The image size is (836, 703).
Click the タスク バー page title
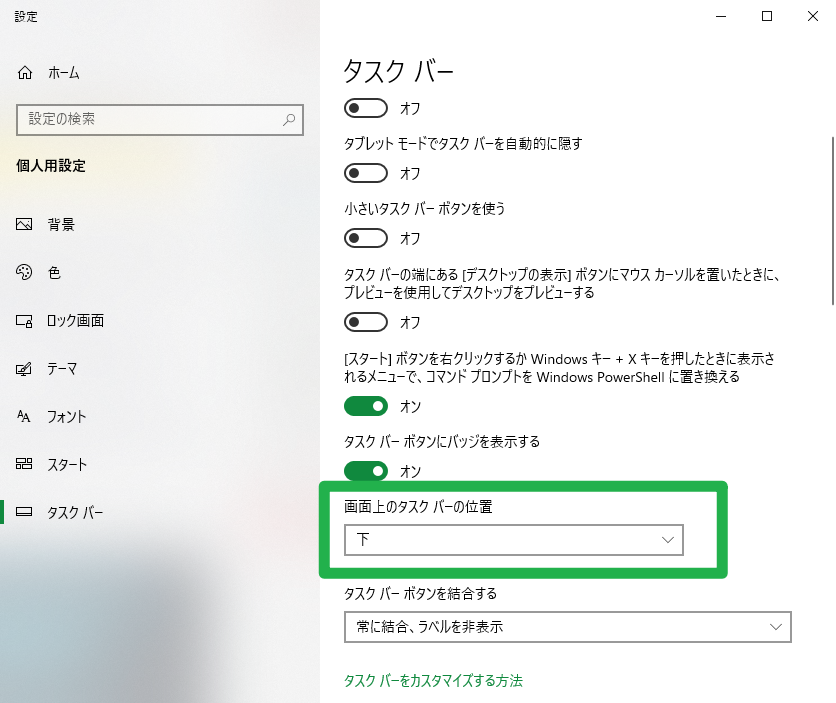[398, 71]
